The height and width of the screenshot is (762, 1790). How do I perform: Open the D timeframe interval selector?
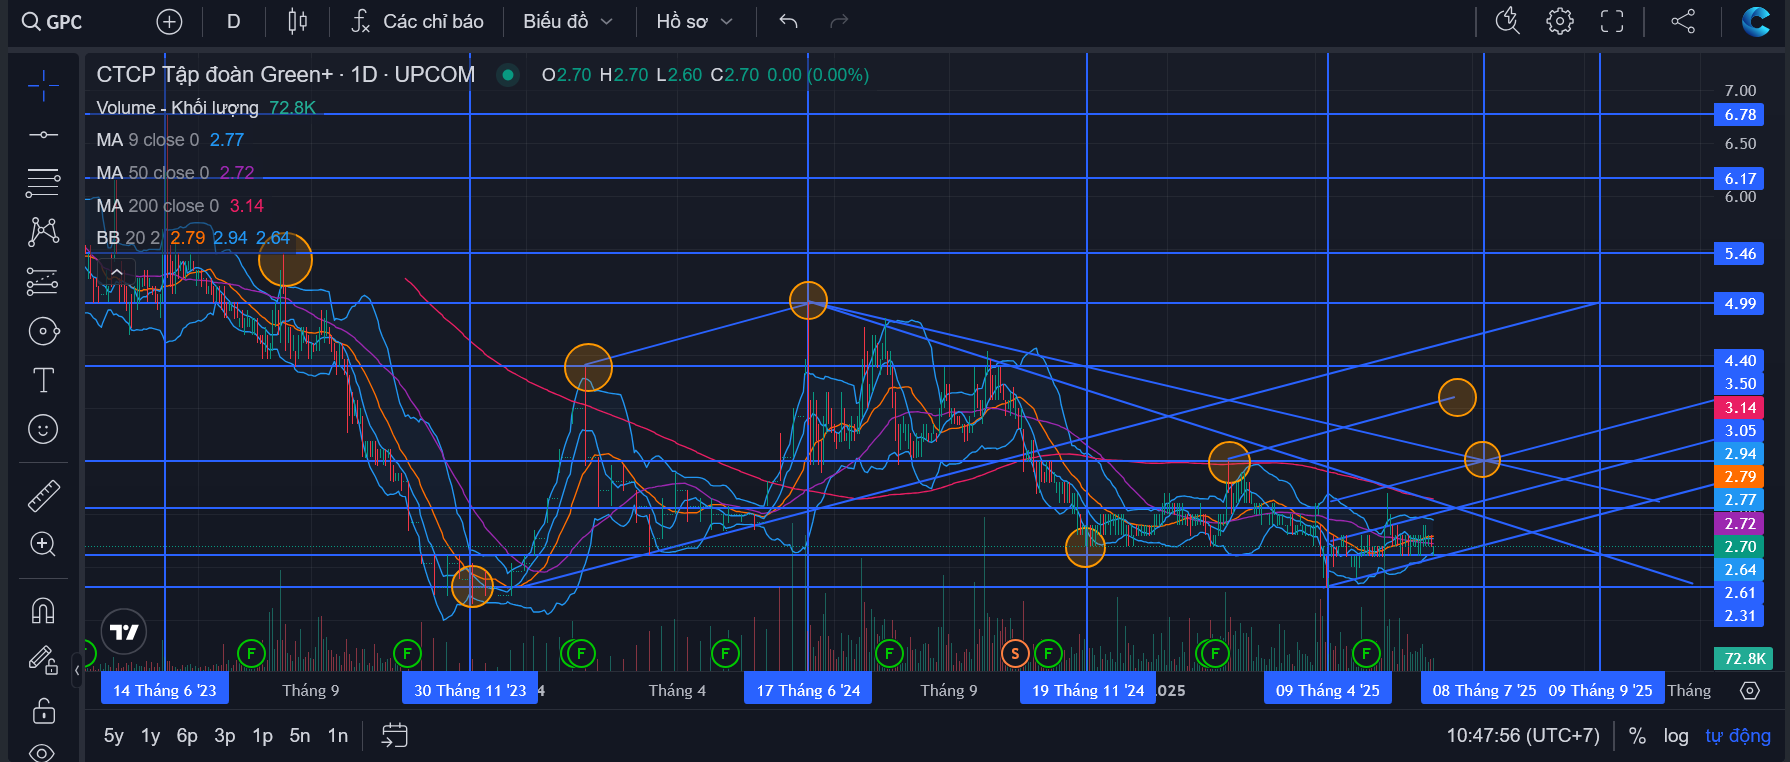[x=234, y=21]
